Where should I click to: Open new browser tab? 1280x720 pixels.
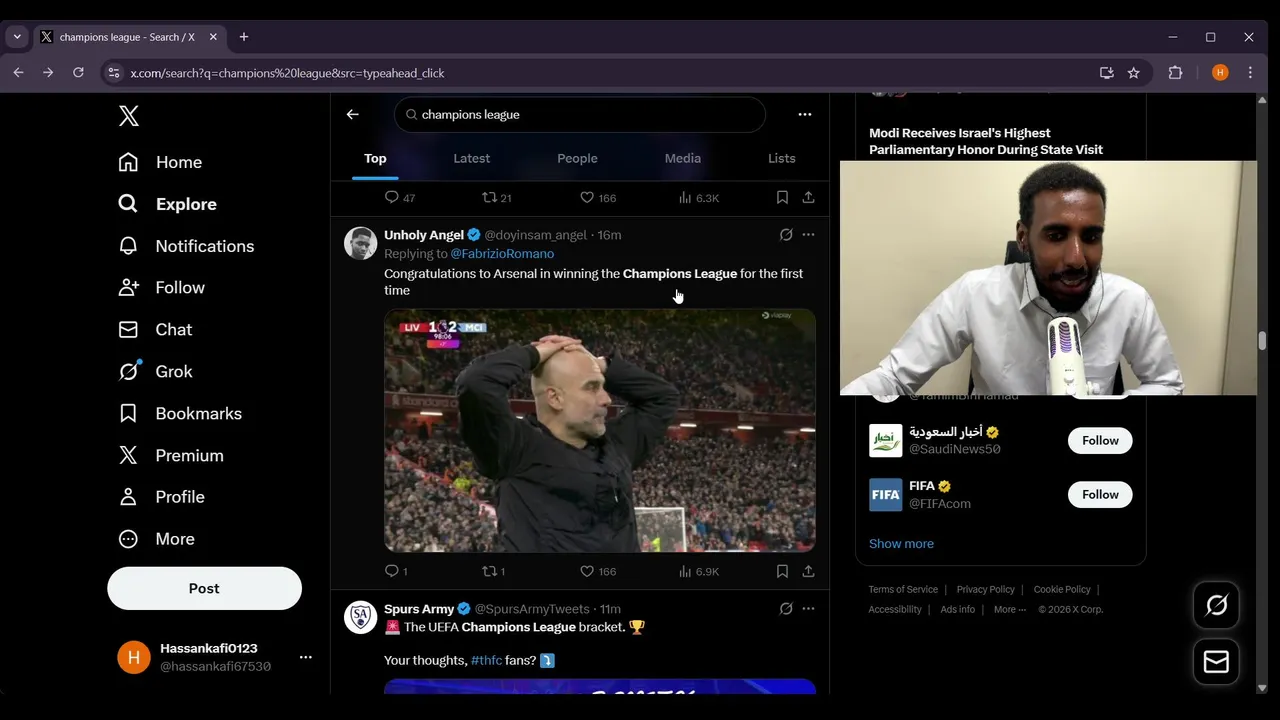243,37
